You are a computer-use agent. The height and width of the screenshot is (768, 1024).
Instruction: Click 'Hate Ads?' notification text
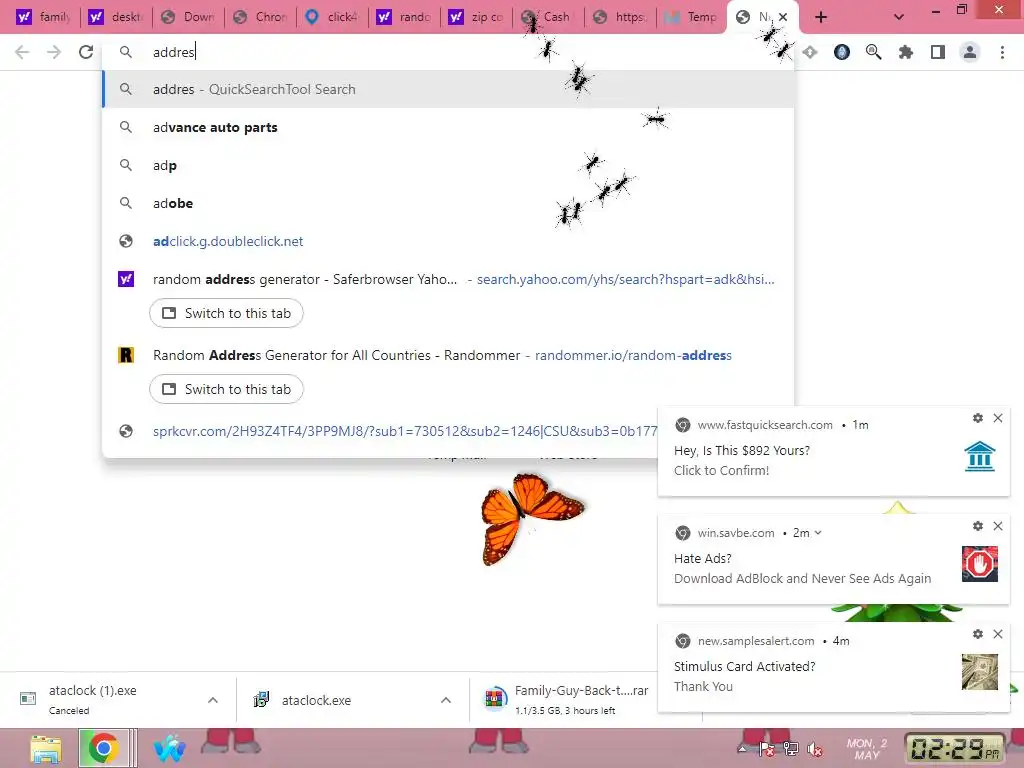(703, 558)
